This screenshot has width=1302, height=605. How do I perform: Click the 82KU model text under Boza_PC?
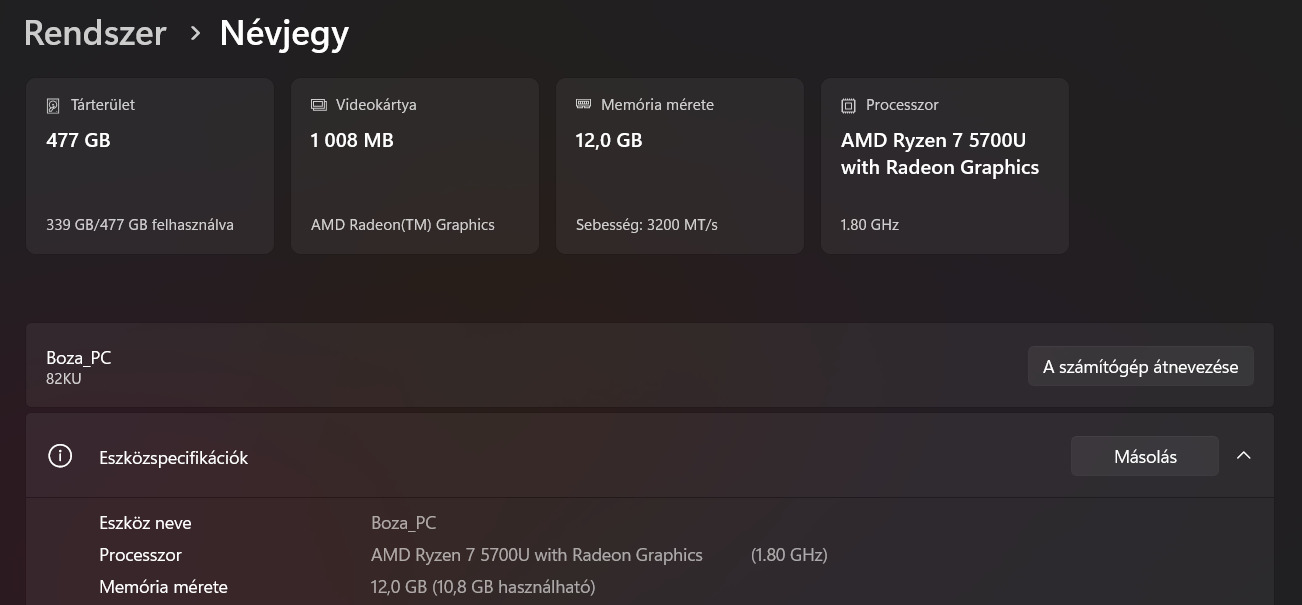pyautogui.click(x=64, y=379)
